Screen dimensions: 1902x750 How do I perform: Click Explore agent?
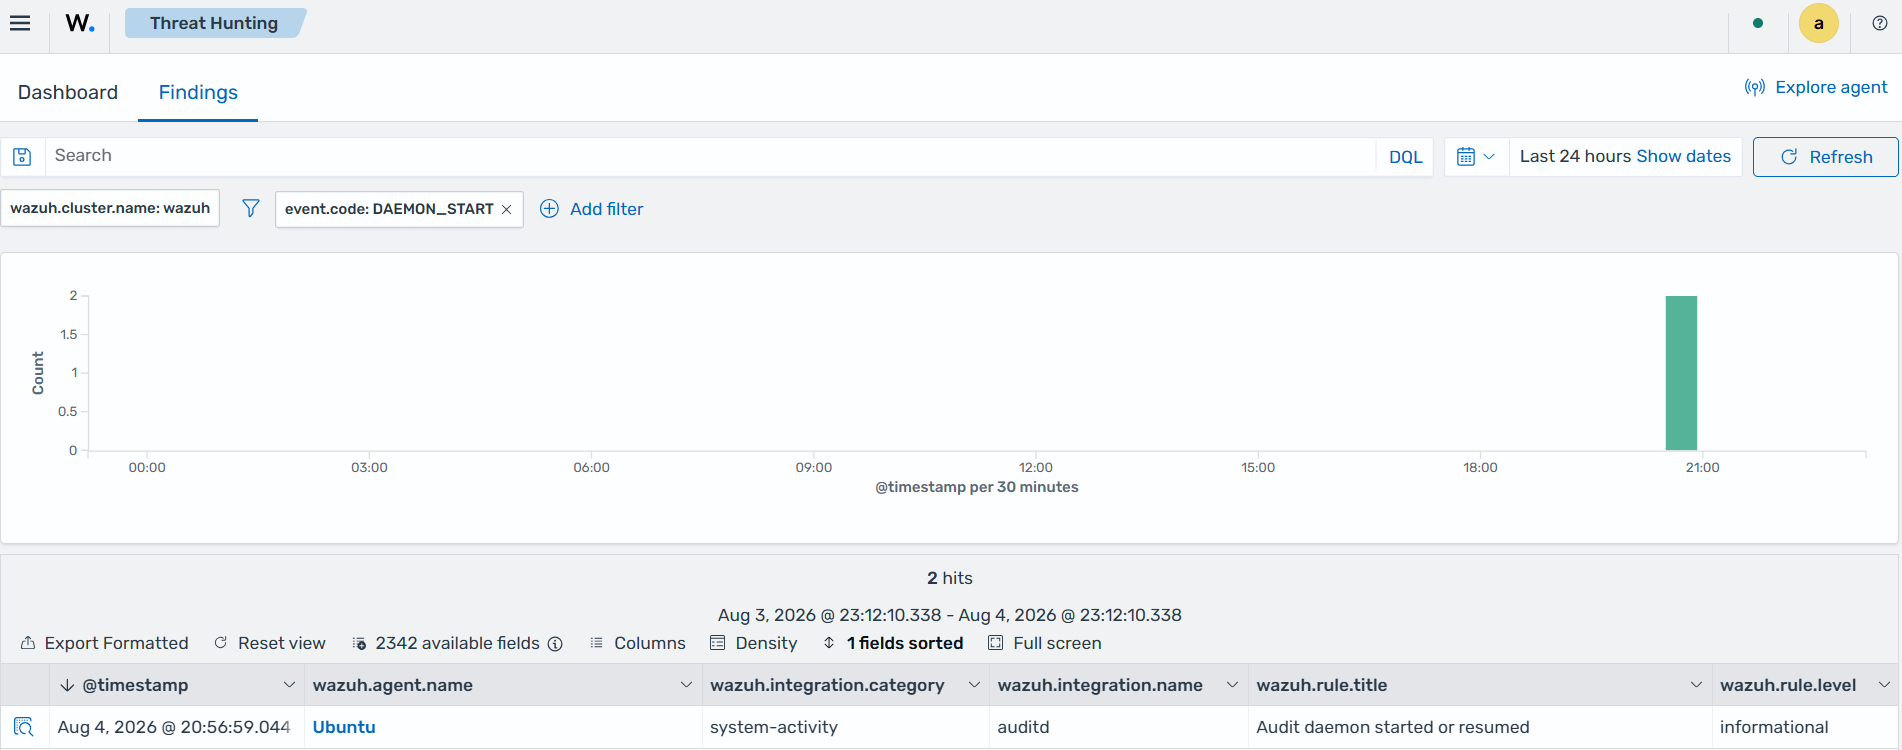(1816, 87)
